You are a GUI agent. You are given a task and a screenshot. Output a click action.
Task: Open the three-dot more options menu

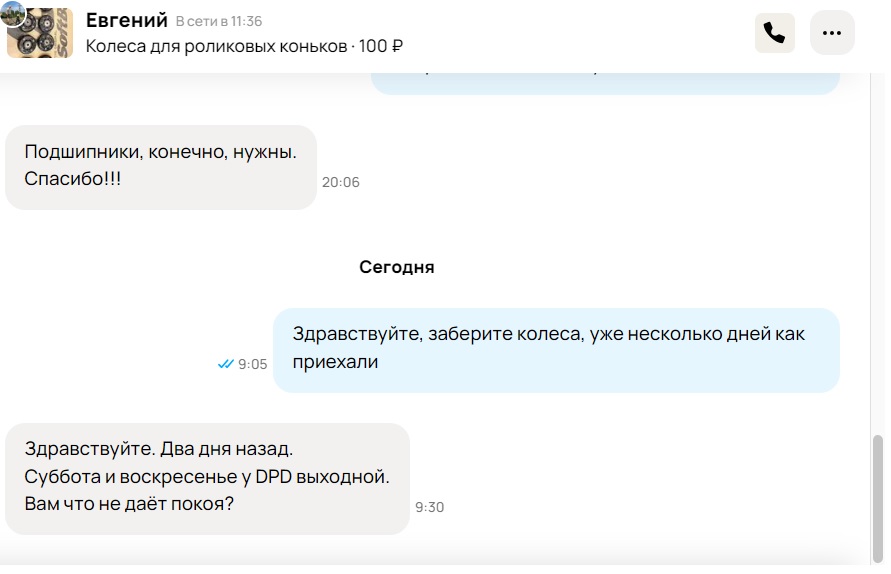tap(832, 32)
